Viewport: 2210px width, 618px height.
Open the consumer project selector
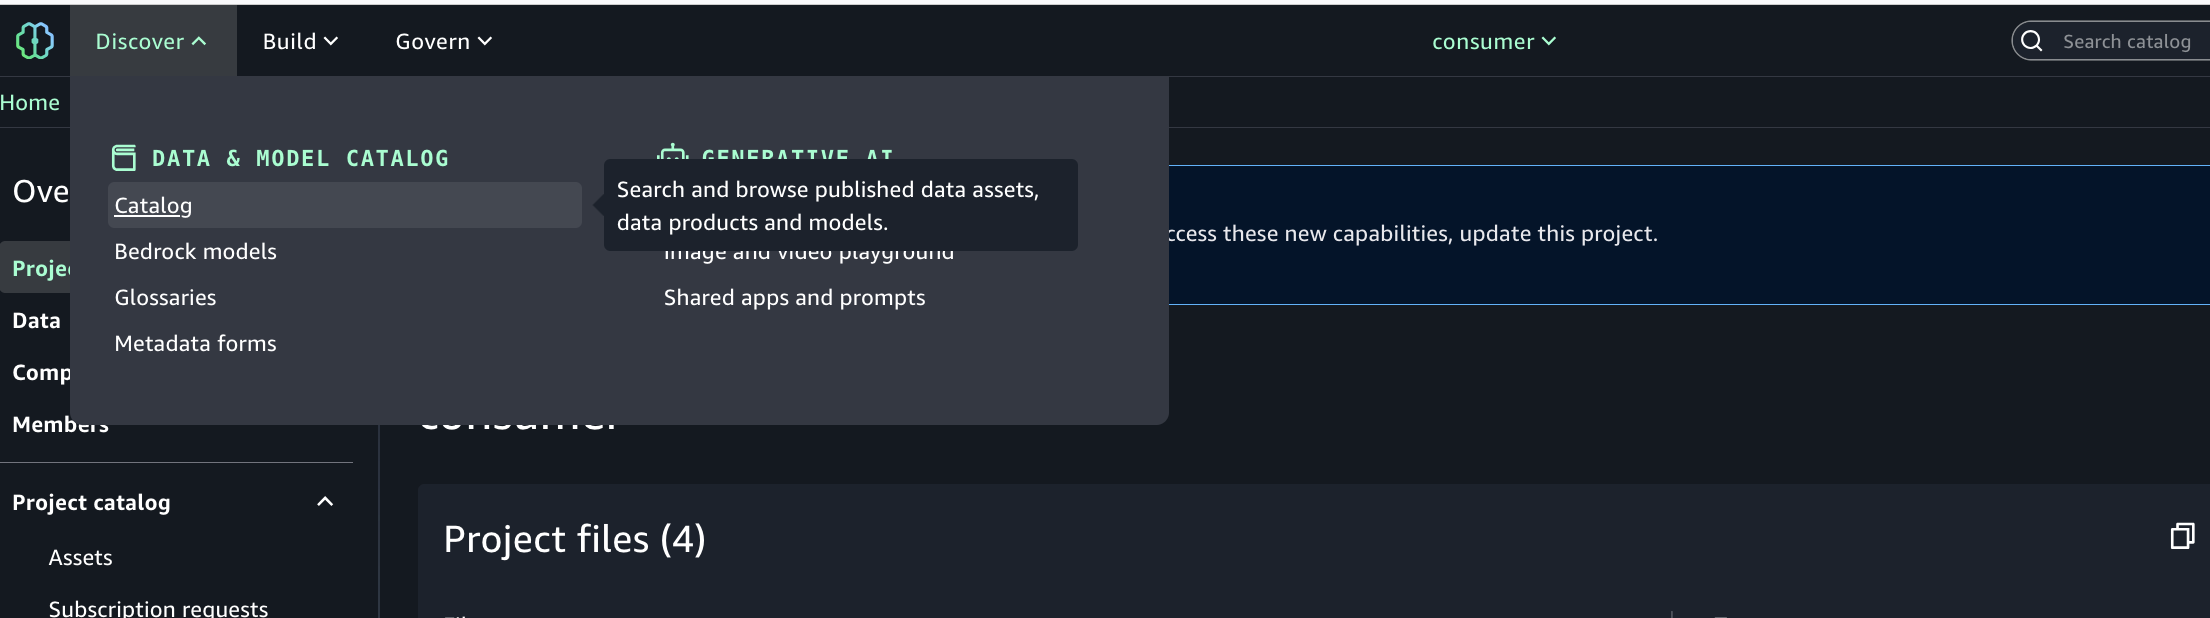[1493, 41]
